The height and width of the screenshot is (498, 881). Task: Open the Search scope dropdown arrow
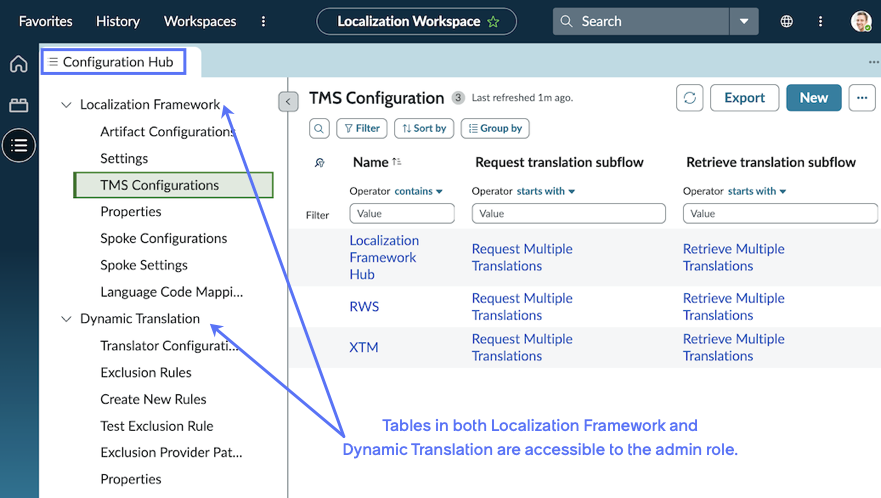(x=744, y=21)
